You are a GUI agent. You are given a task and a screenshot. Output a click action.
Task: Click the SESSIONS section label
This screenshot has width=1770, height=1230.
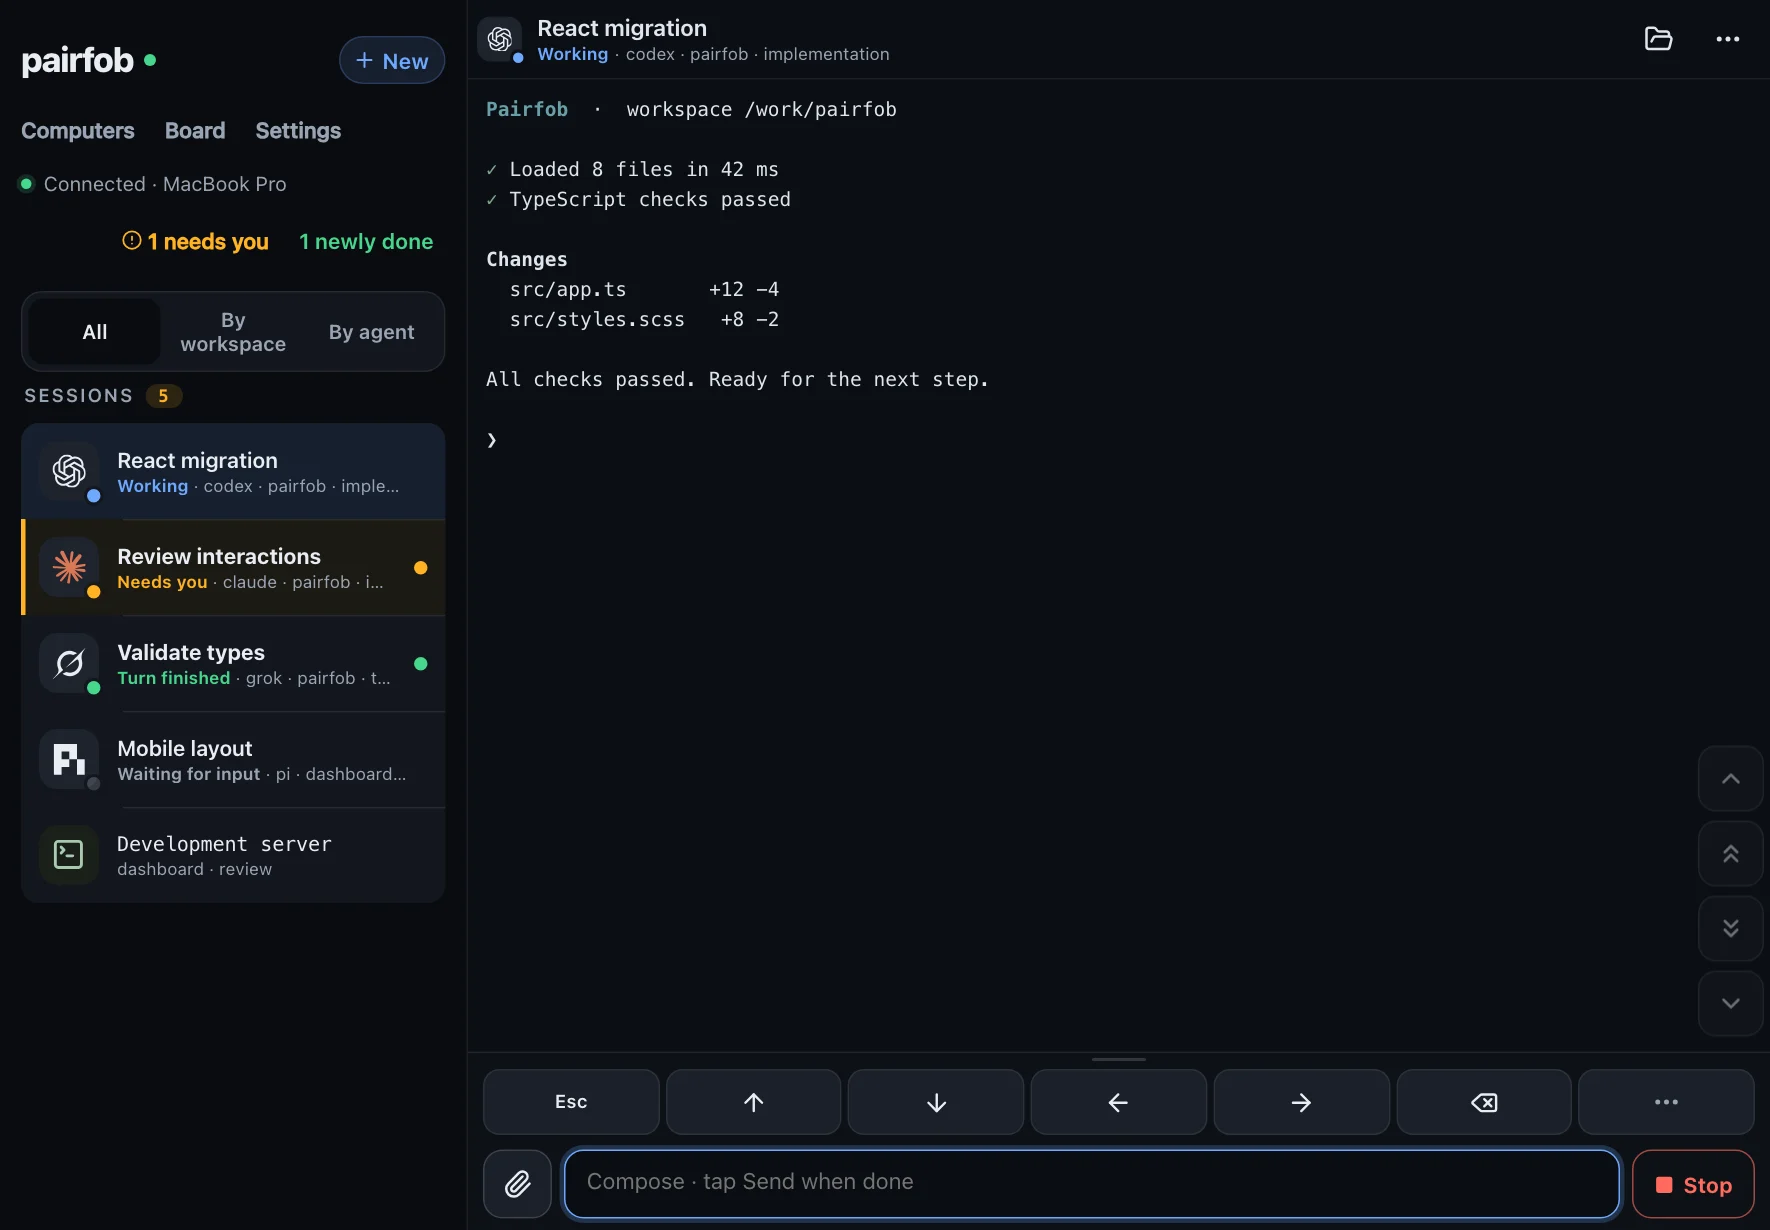(79, 396)
